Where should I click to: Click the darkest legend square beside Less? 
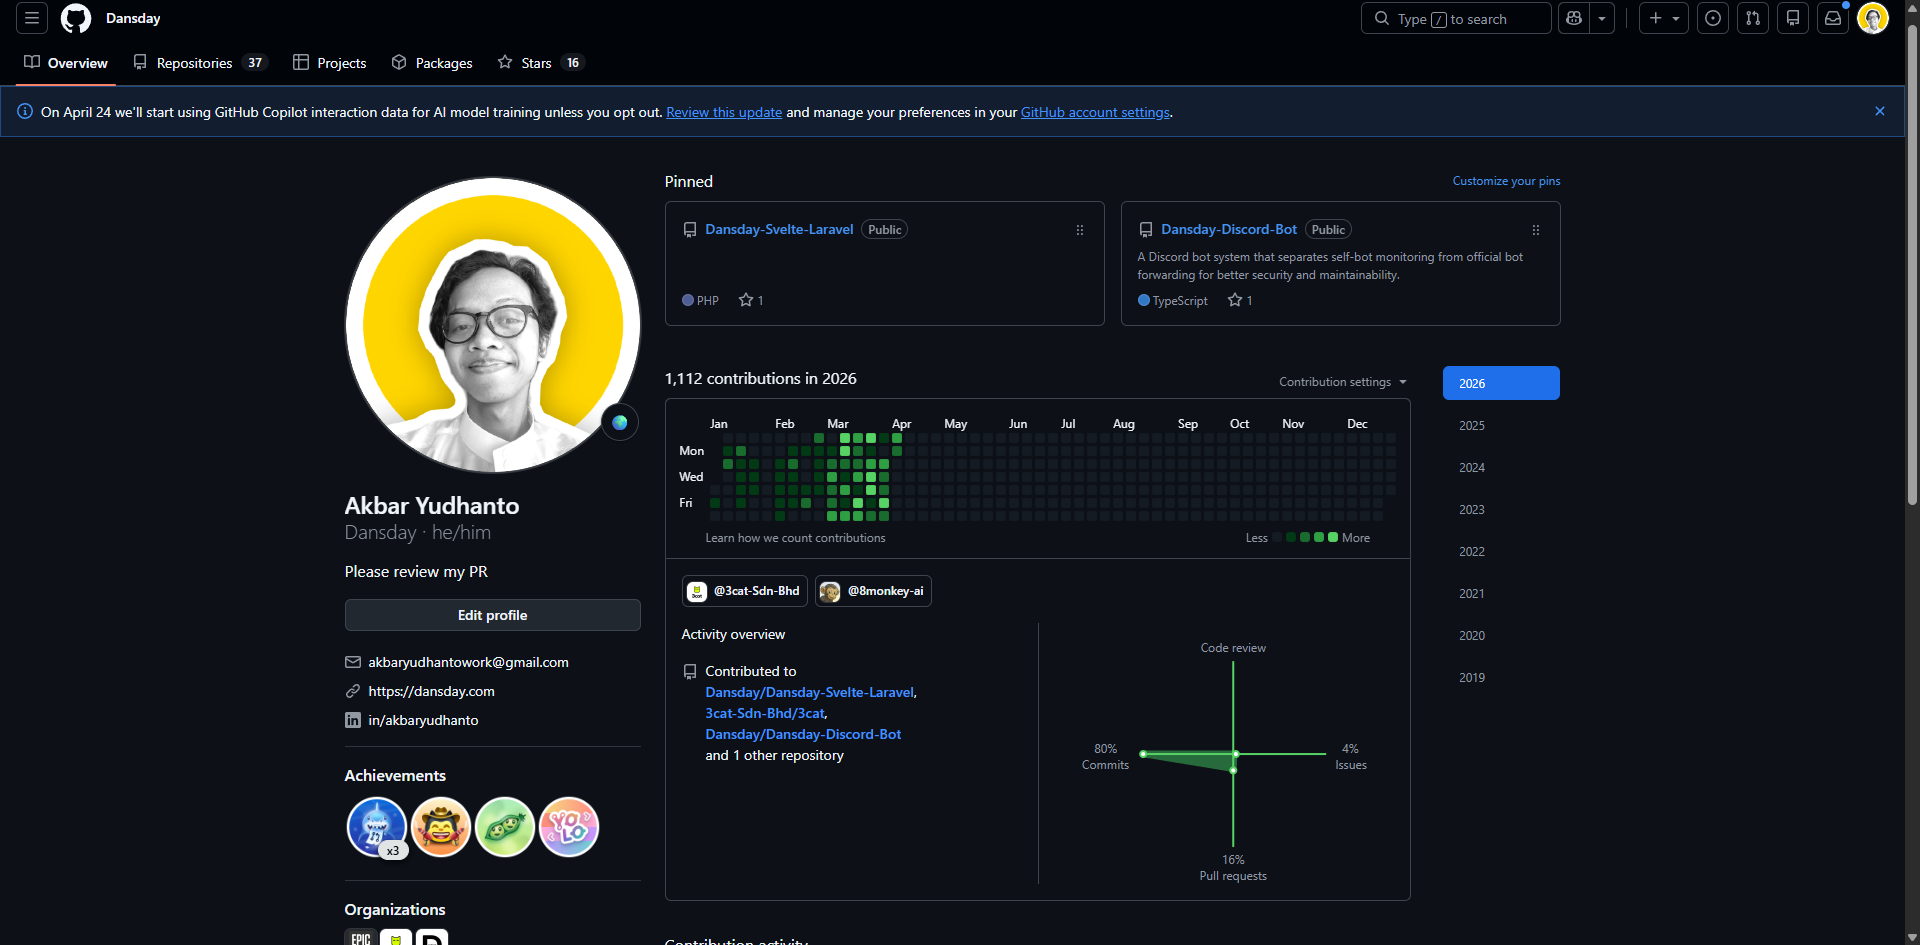point(1277,537)
